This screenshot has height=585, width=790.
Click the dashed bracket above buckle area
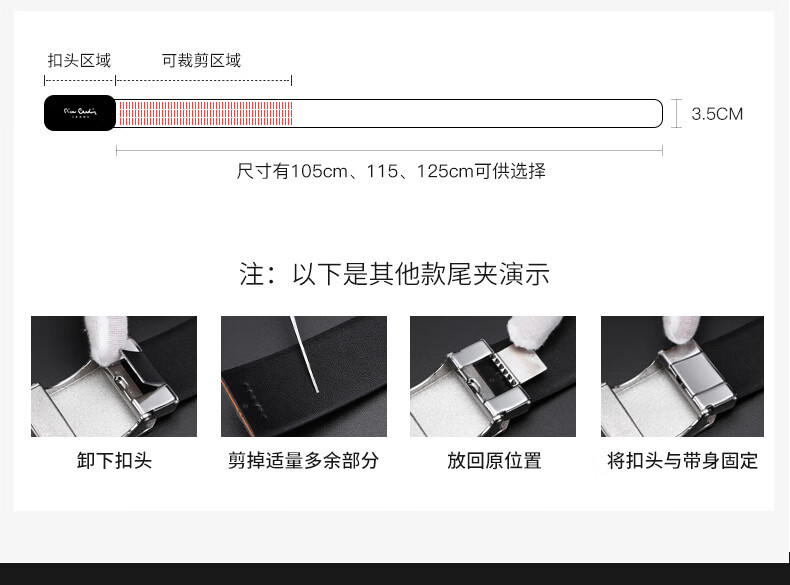(80, 80)
